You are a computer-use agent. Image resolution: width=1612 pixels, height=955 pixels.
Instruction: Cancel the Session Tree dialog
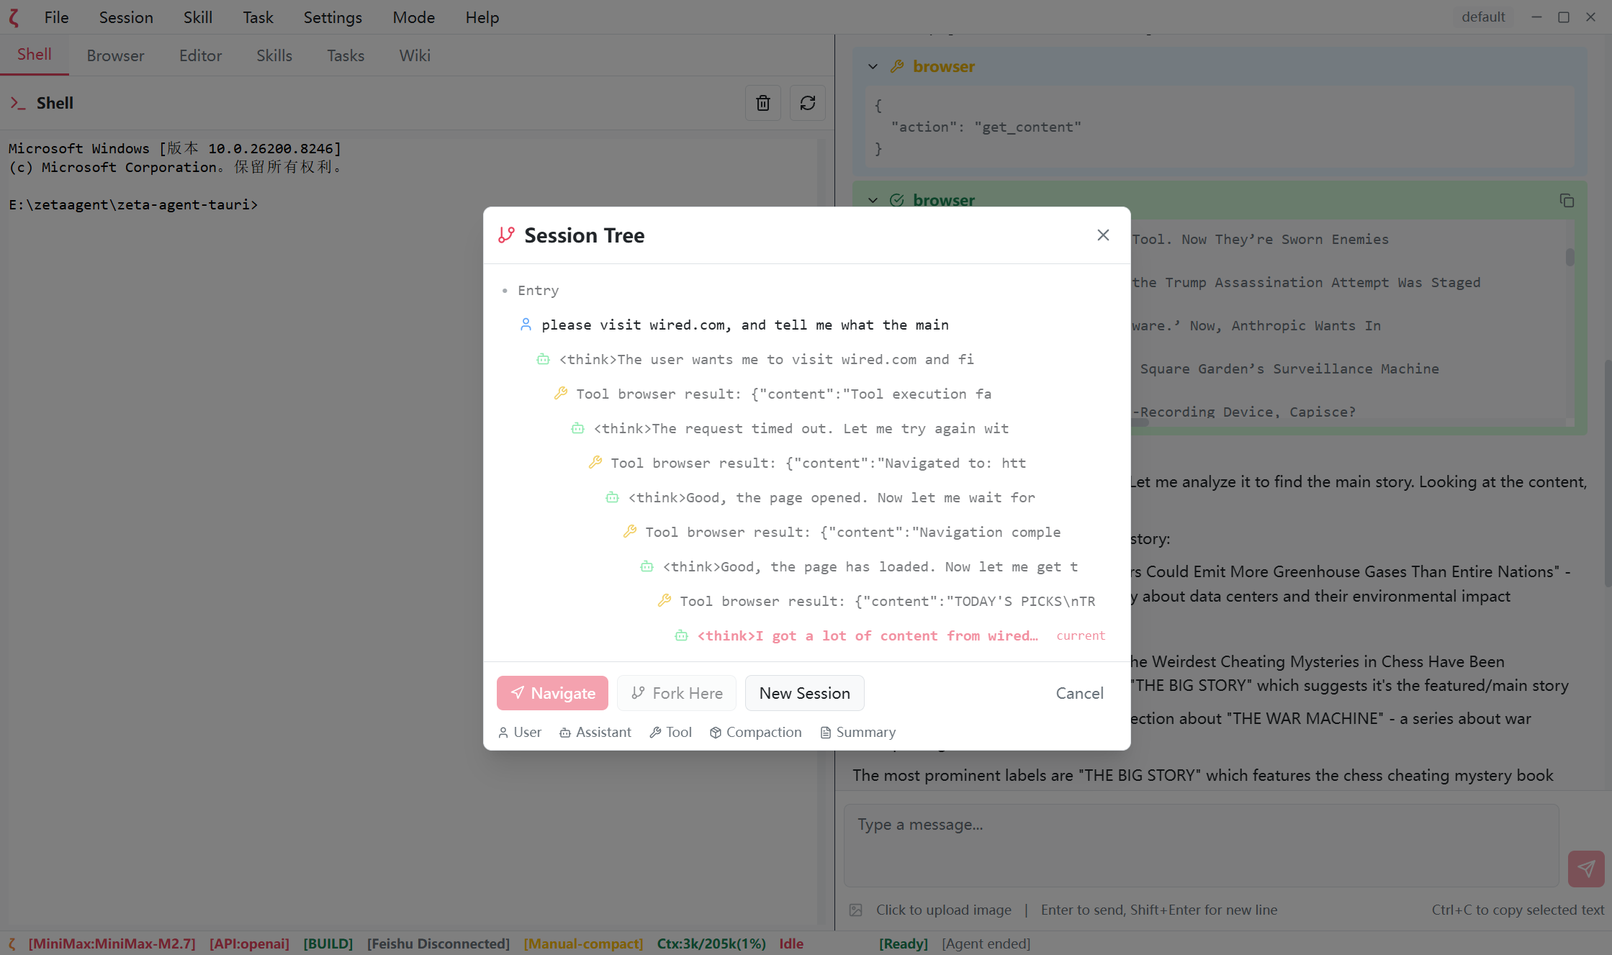point(1079,692)
